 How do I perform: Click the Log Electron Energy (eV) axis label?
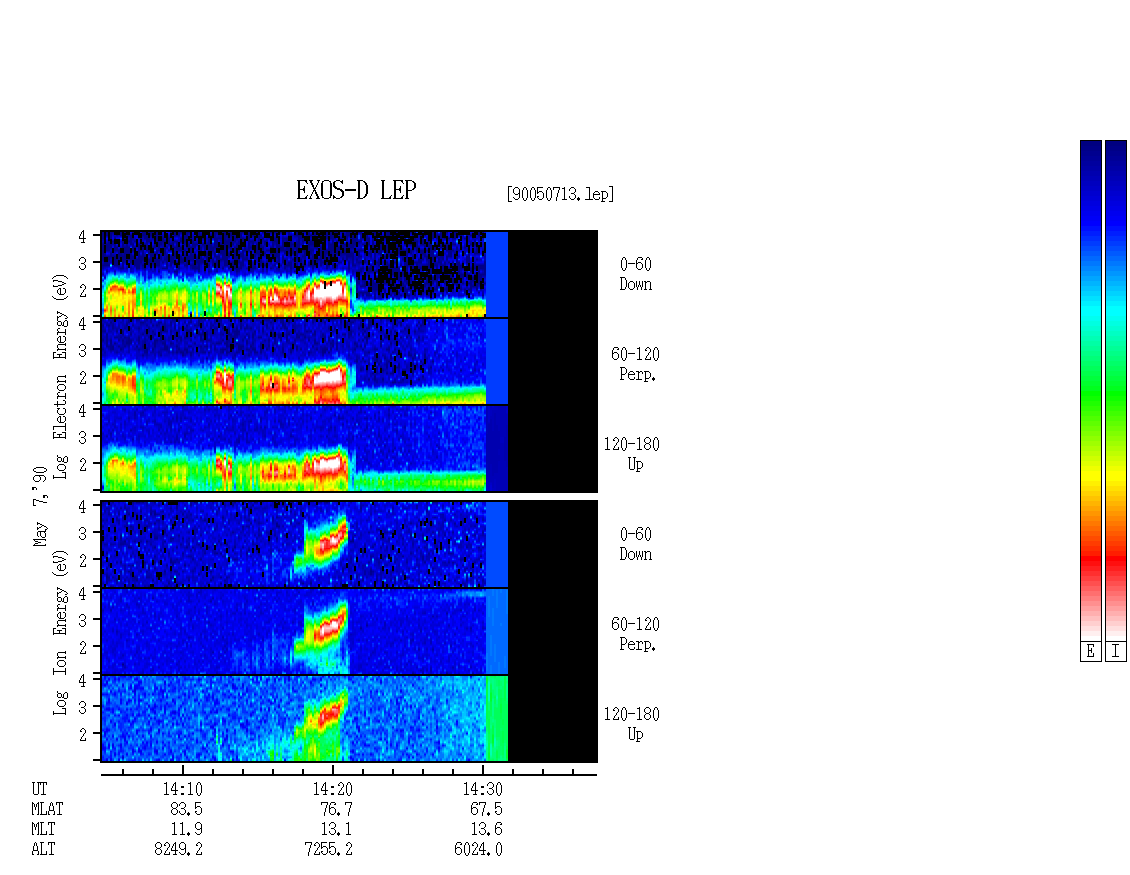[x=60, y=376]
